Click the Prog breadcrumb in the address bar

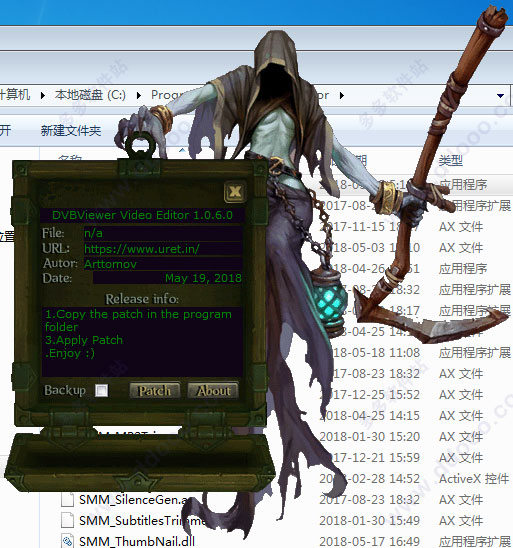click(x=167, y=95)
